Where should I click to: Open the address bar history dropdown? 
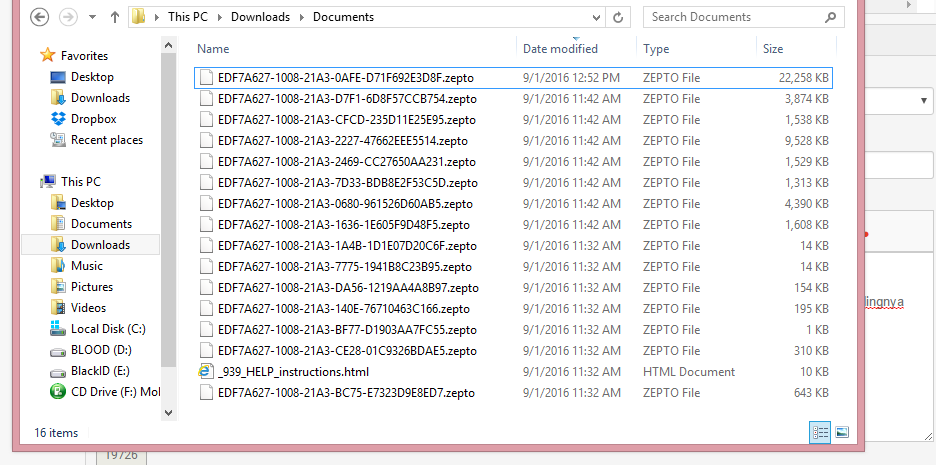coord(596,17)
